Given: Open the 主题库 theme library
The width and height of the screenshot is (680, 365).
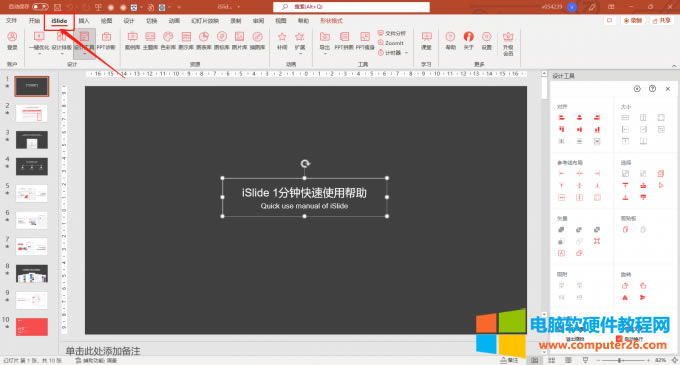Looking at the screenshot, I should point(150,41).
